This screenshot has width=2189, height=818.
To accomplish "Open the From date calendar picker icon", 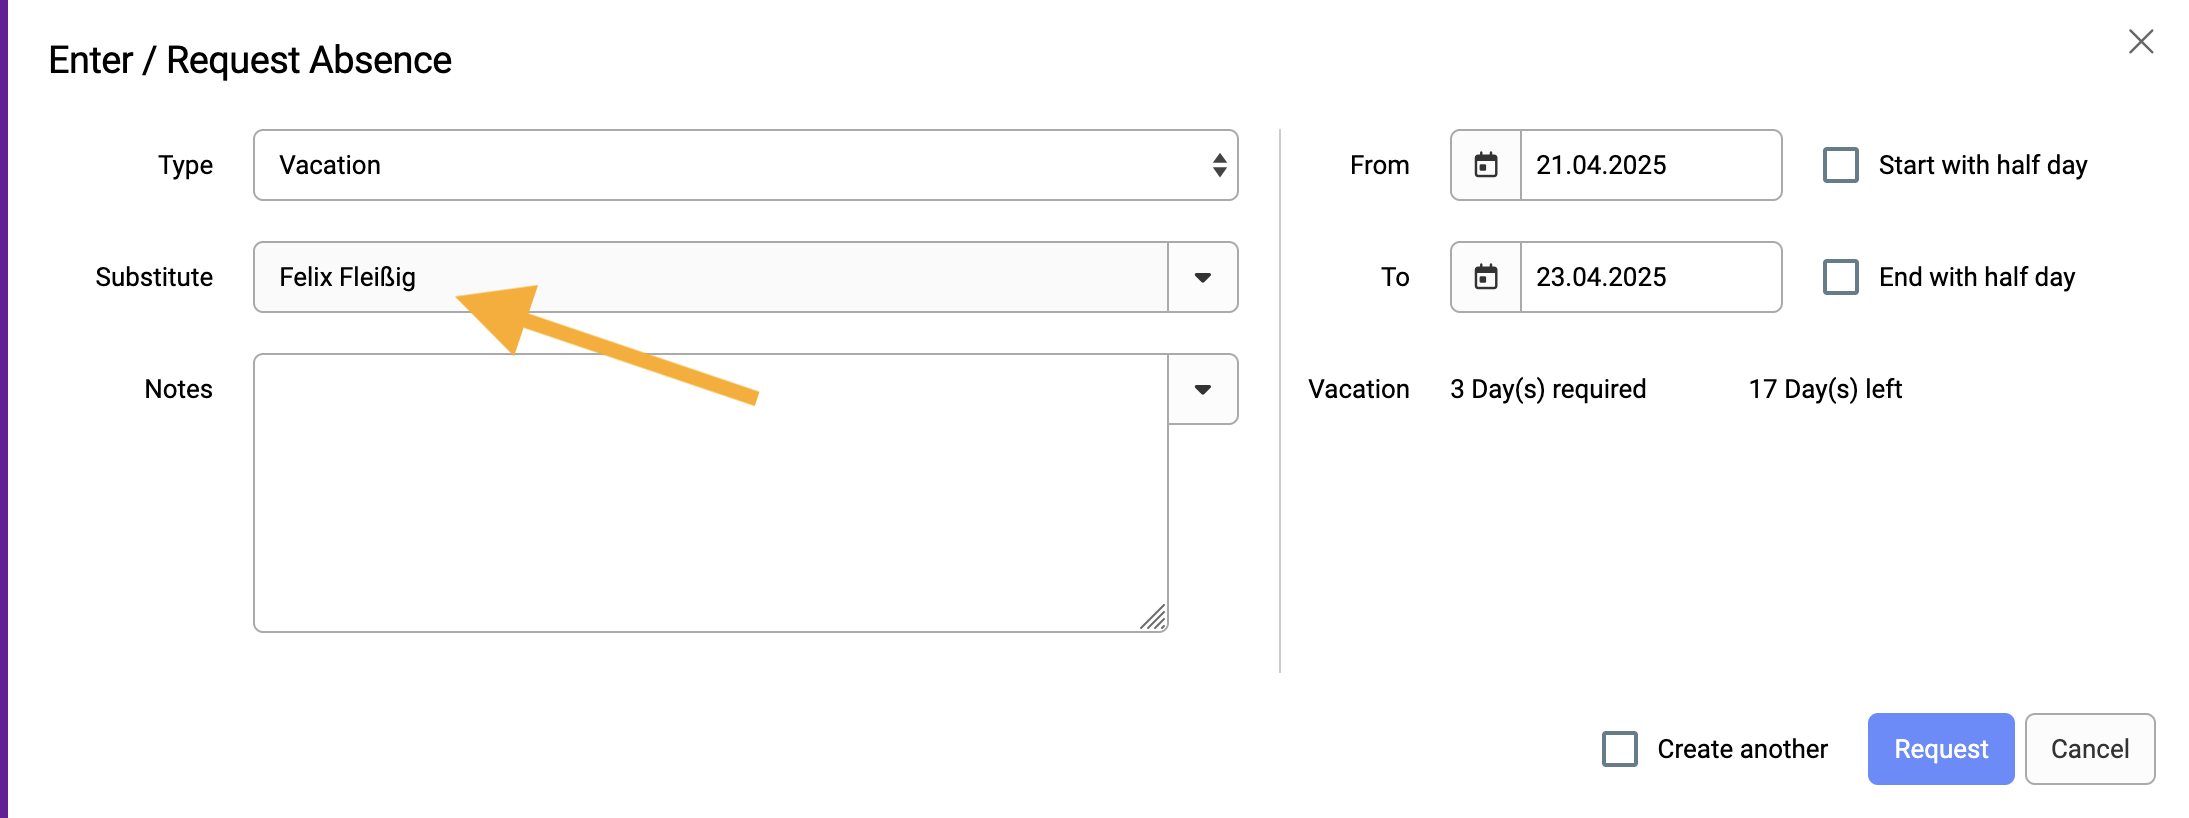I will [1486, 165].
